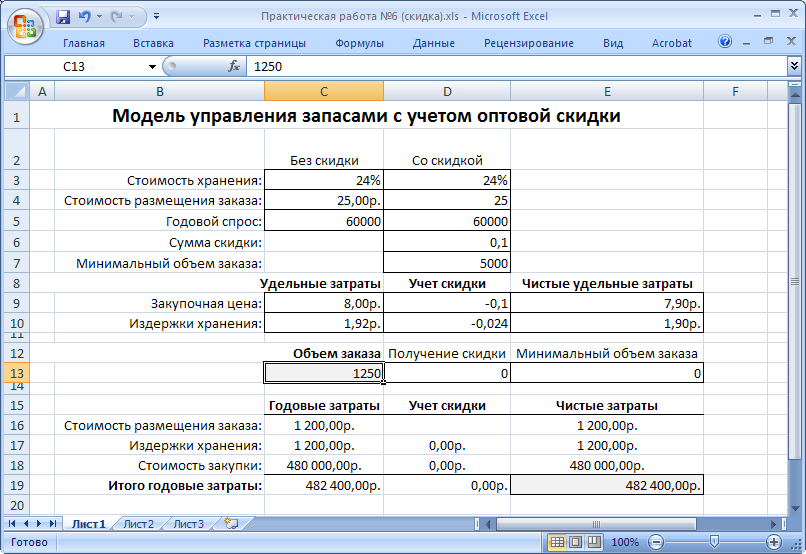
Task: Open Excel Help question mark icon
Action: click(725, 42)
